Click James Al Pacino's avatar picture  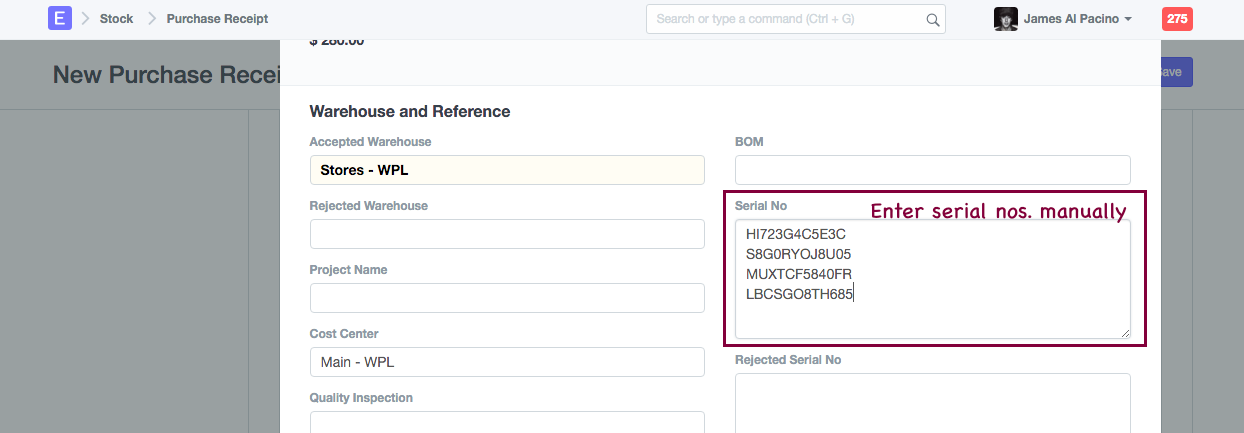click(x=1005, y=19)
